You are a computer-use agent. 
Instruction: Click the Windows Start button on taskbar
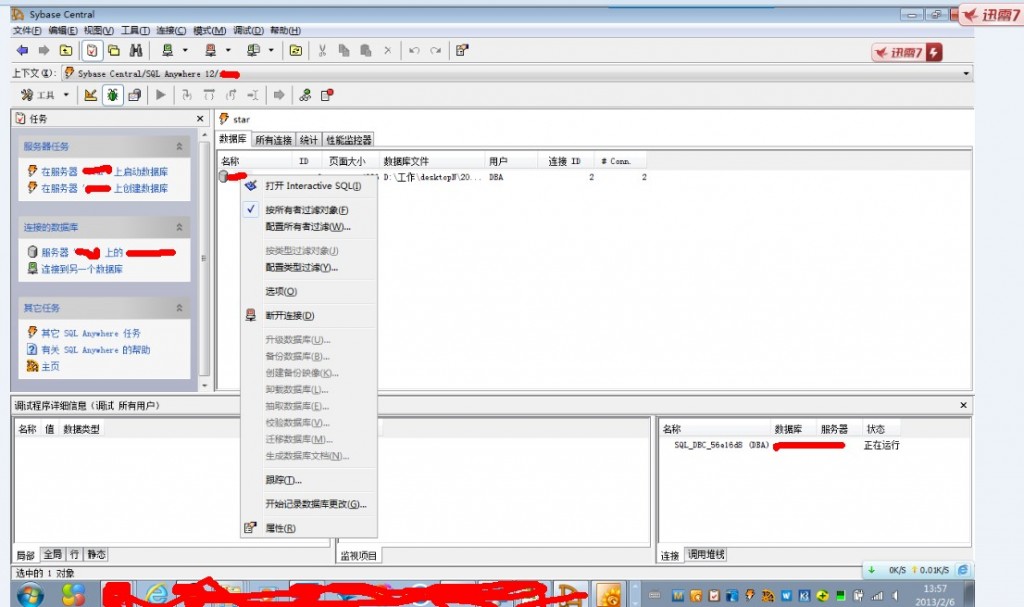30,594
